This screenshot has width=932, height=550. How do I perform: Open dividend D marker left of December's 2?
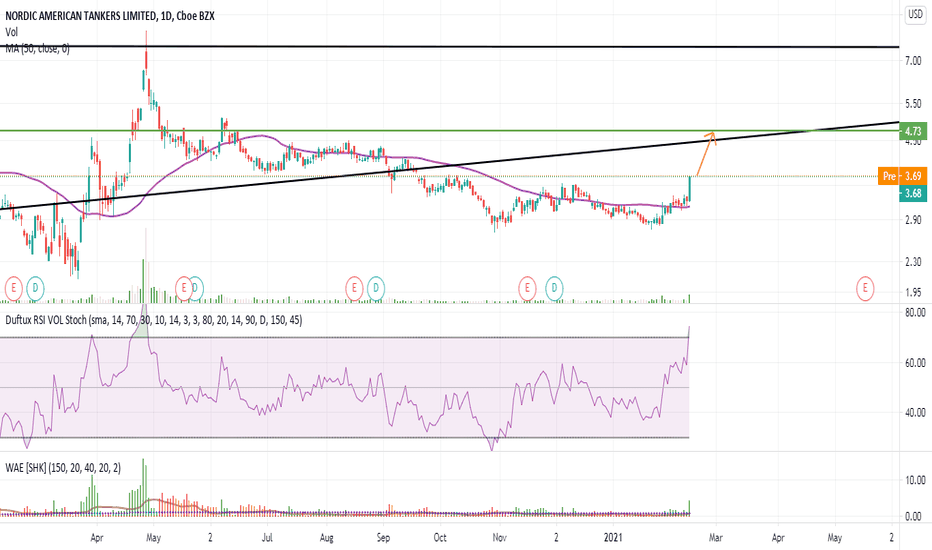tap(555, 288)
